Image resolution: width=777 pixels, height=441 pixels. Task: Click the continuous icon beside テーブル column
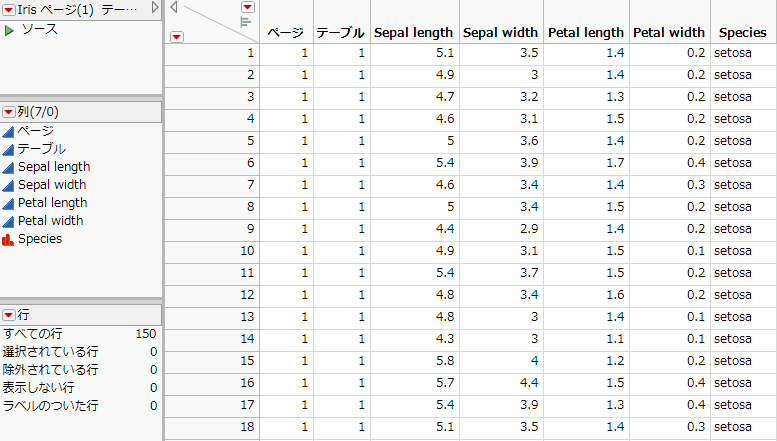[8, 149]
